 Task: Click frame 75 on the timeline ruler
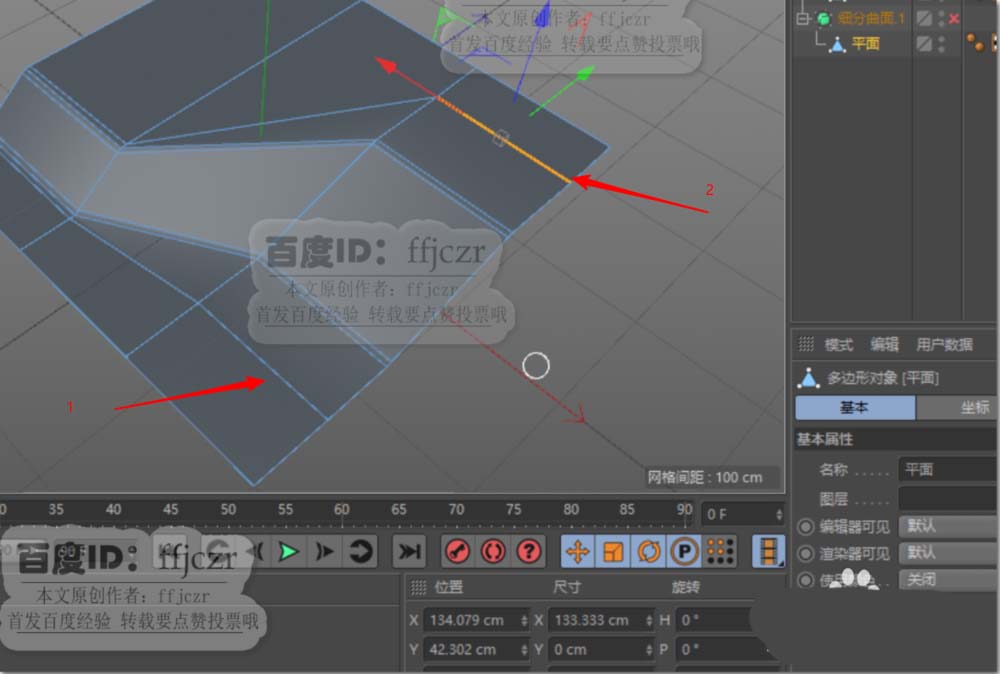tap(513, 509)
